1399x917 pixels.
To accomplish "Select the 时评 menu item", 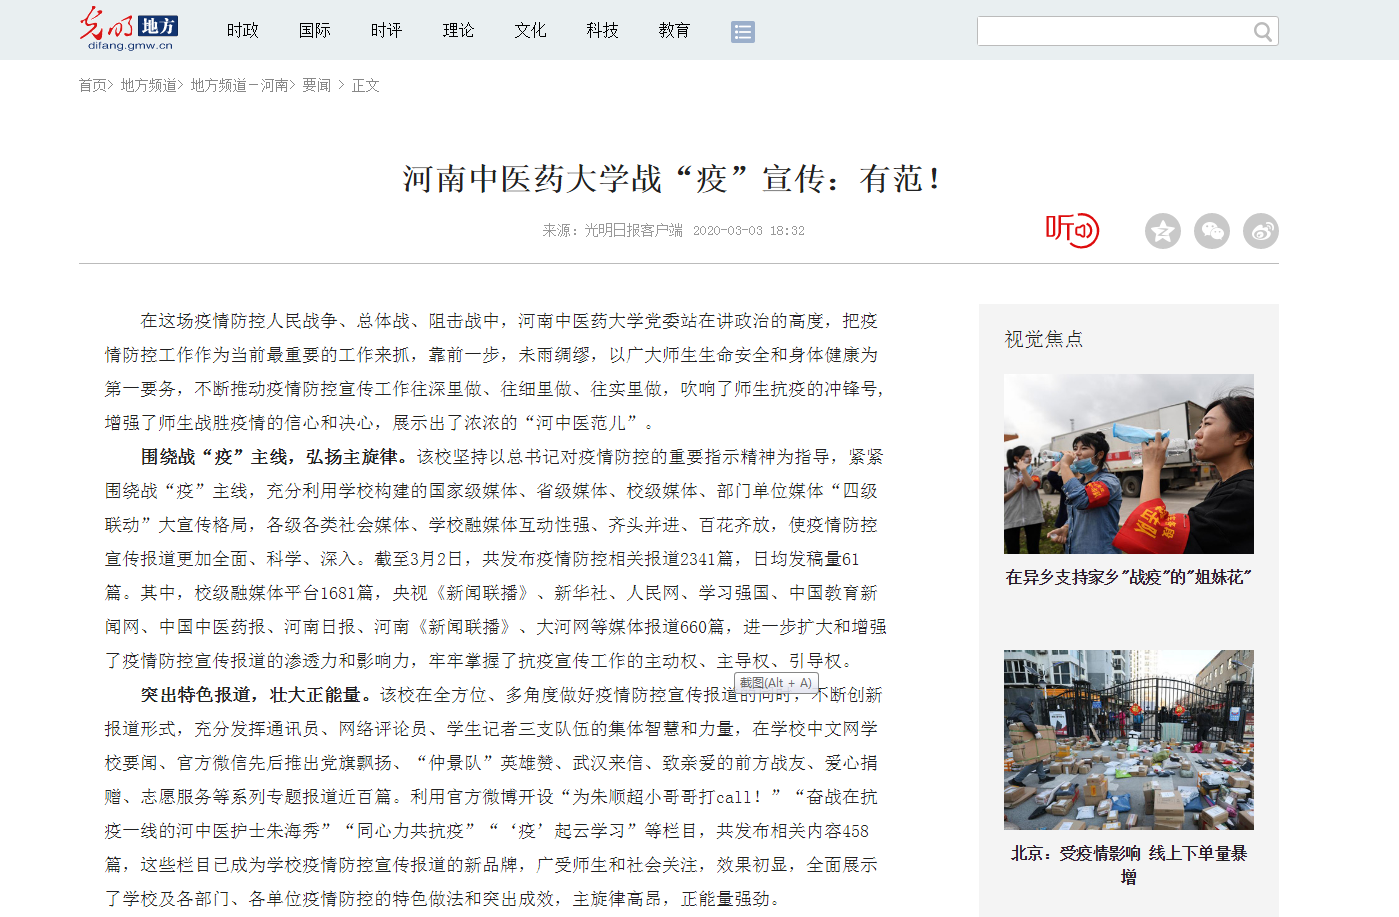I will (387, 31).
